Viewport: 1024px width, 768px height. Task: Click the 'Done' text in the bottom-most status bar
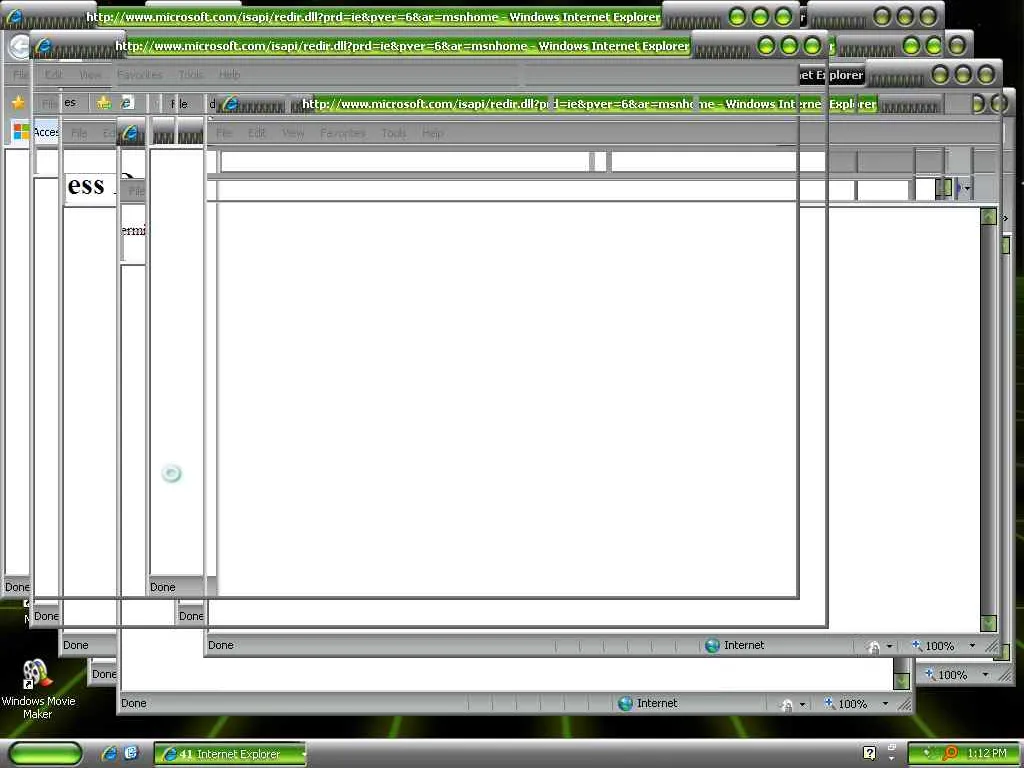tap(134, 703)
